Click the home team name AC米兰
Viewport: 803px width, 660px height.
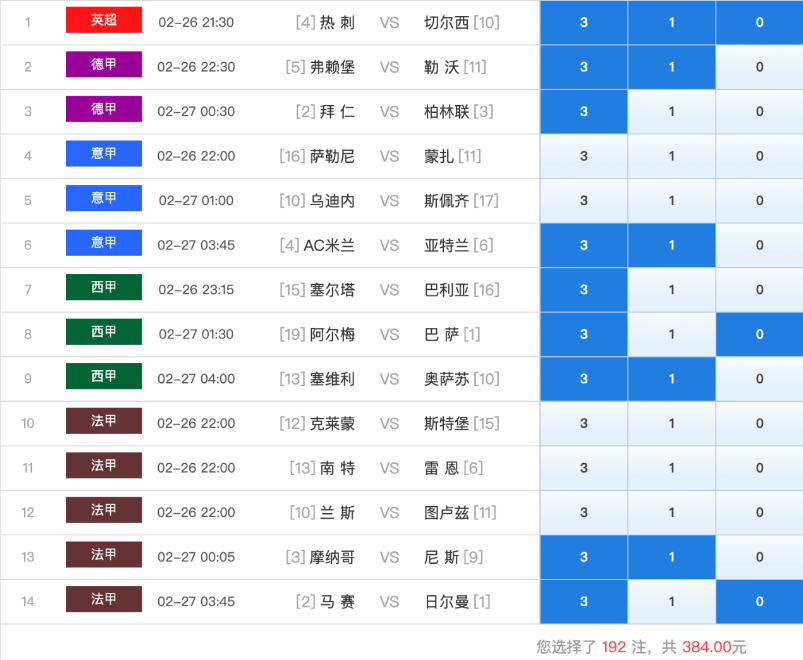tap(329, 245)
